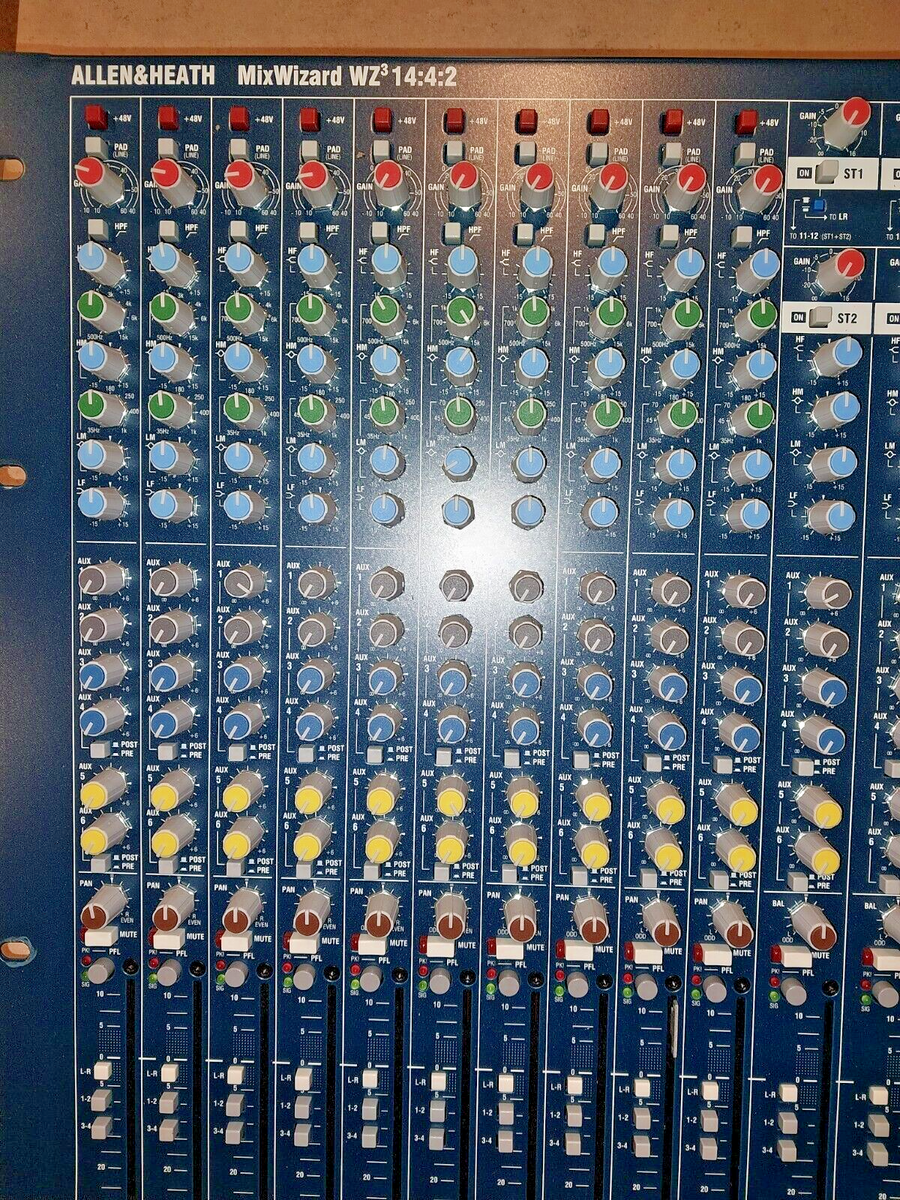Image resolution: width=900 pixels, height=1200 pixels.
Task: Toggle the +48V button on fourth channel
Action: [309, 119]
